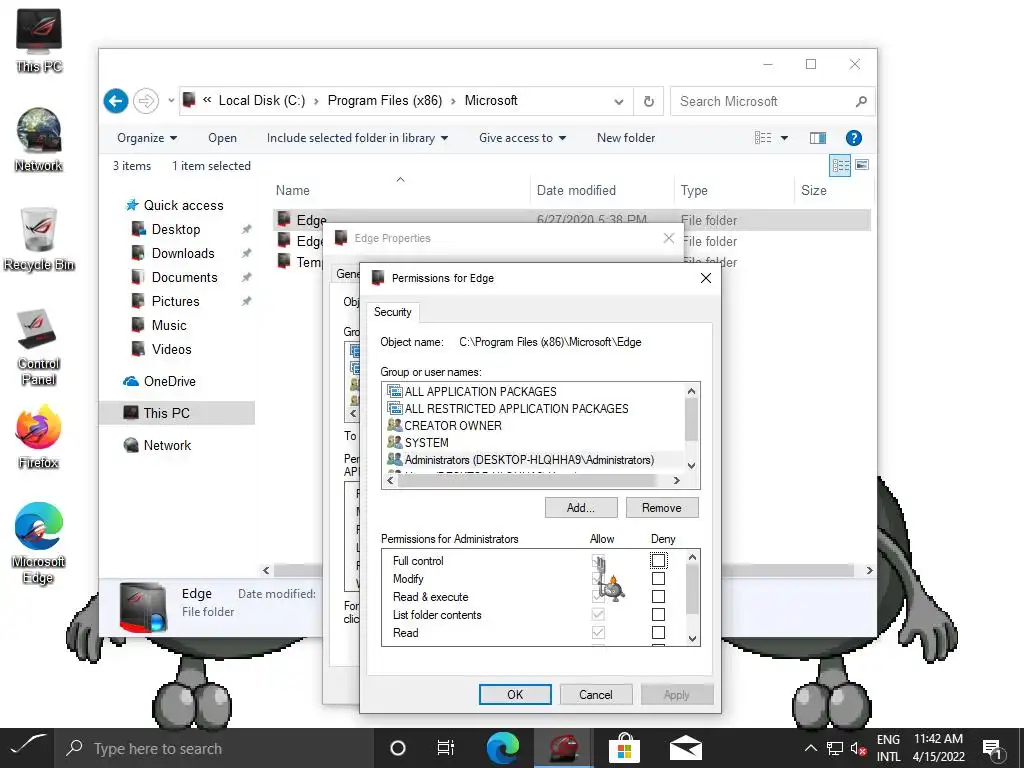The height and width of the screenshot is (768, 1024).
Task: Toggle Allow for List folder contents
Action: click(598, 615)
